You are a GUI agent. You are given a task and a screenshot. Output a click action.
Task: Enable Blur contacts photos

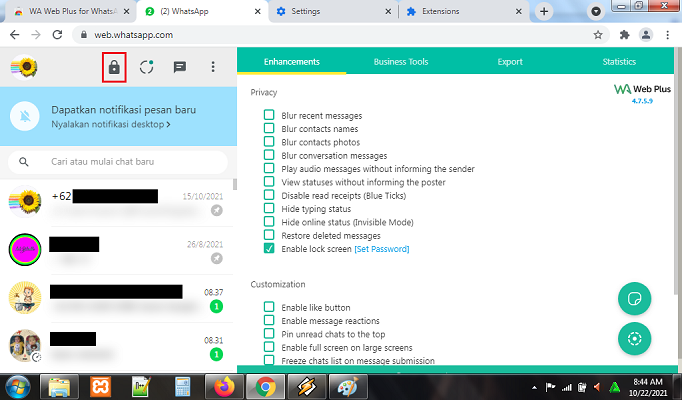(269, 141)
